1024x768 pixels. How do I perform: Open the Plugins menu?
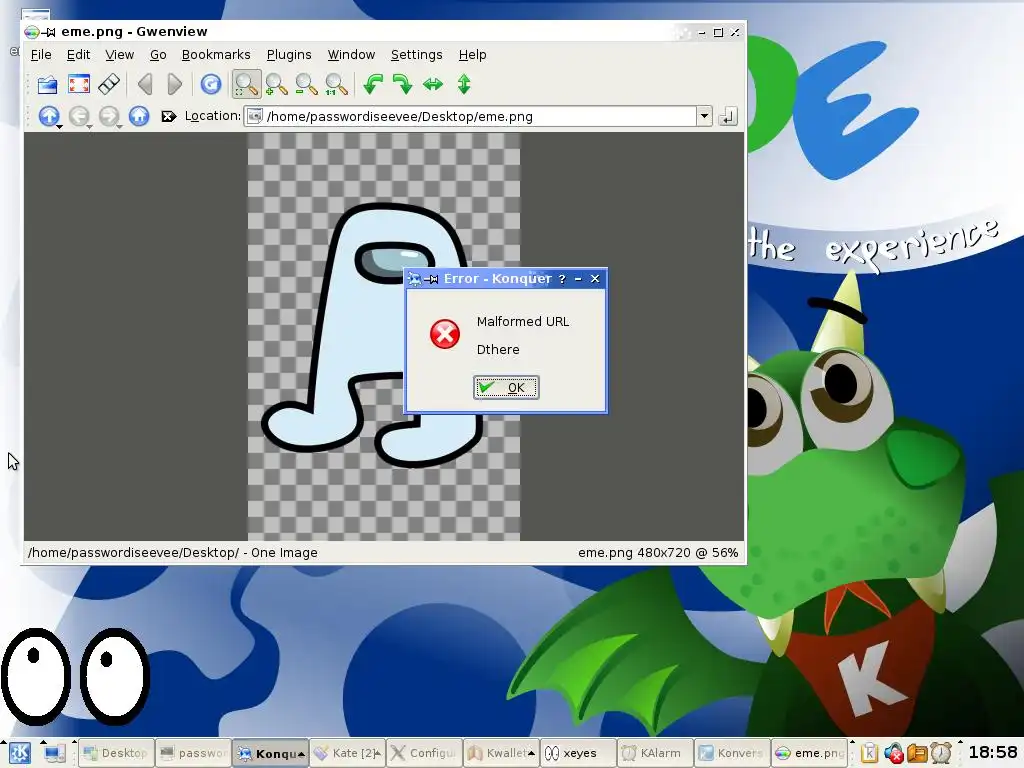pyautogui.click(x=289, y=55)
